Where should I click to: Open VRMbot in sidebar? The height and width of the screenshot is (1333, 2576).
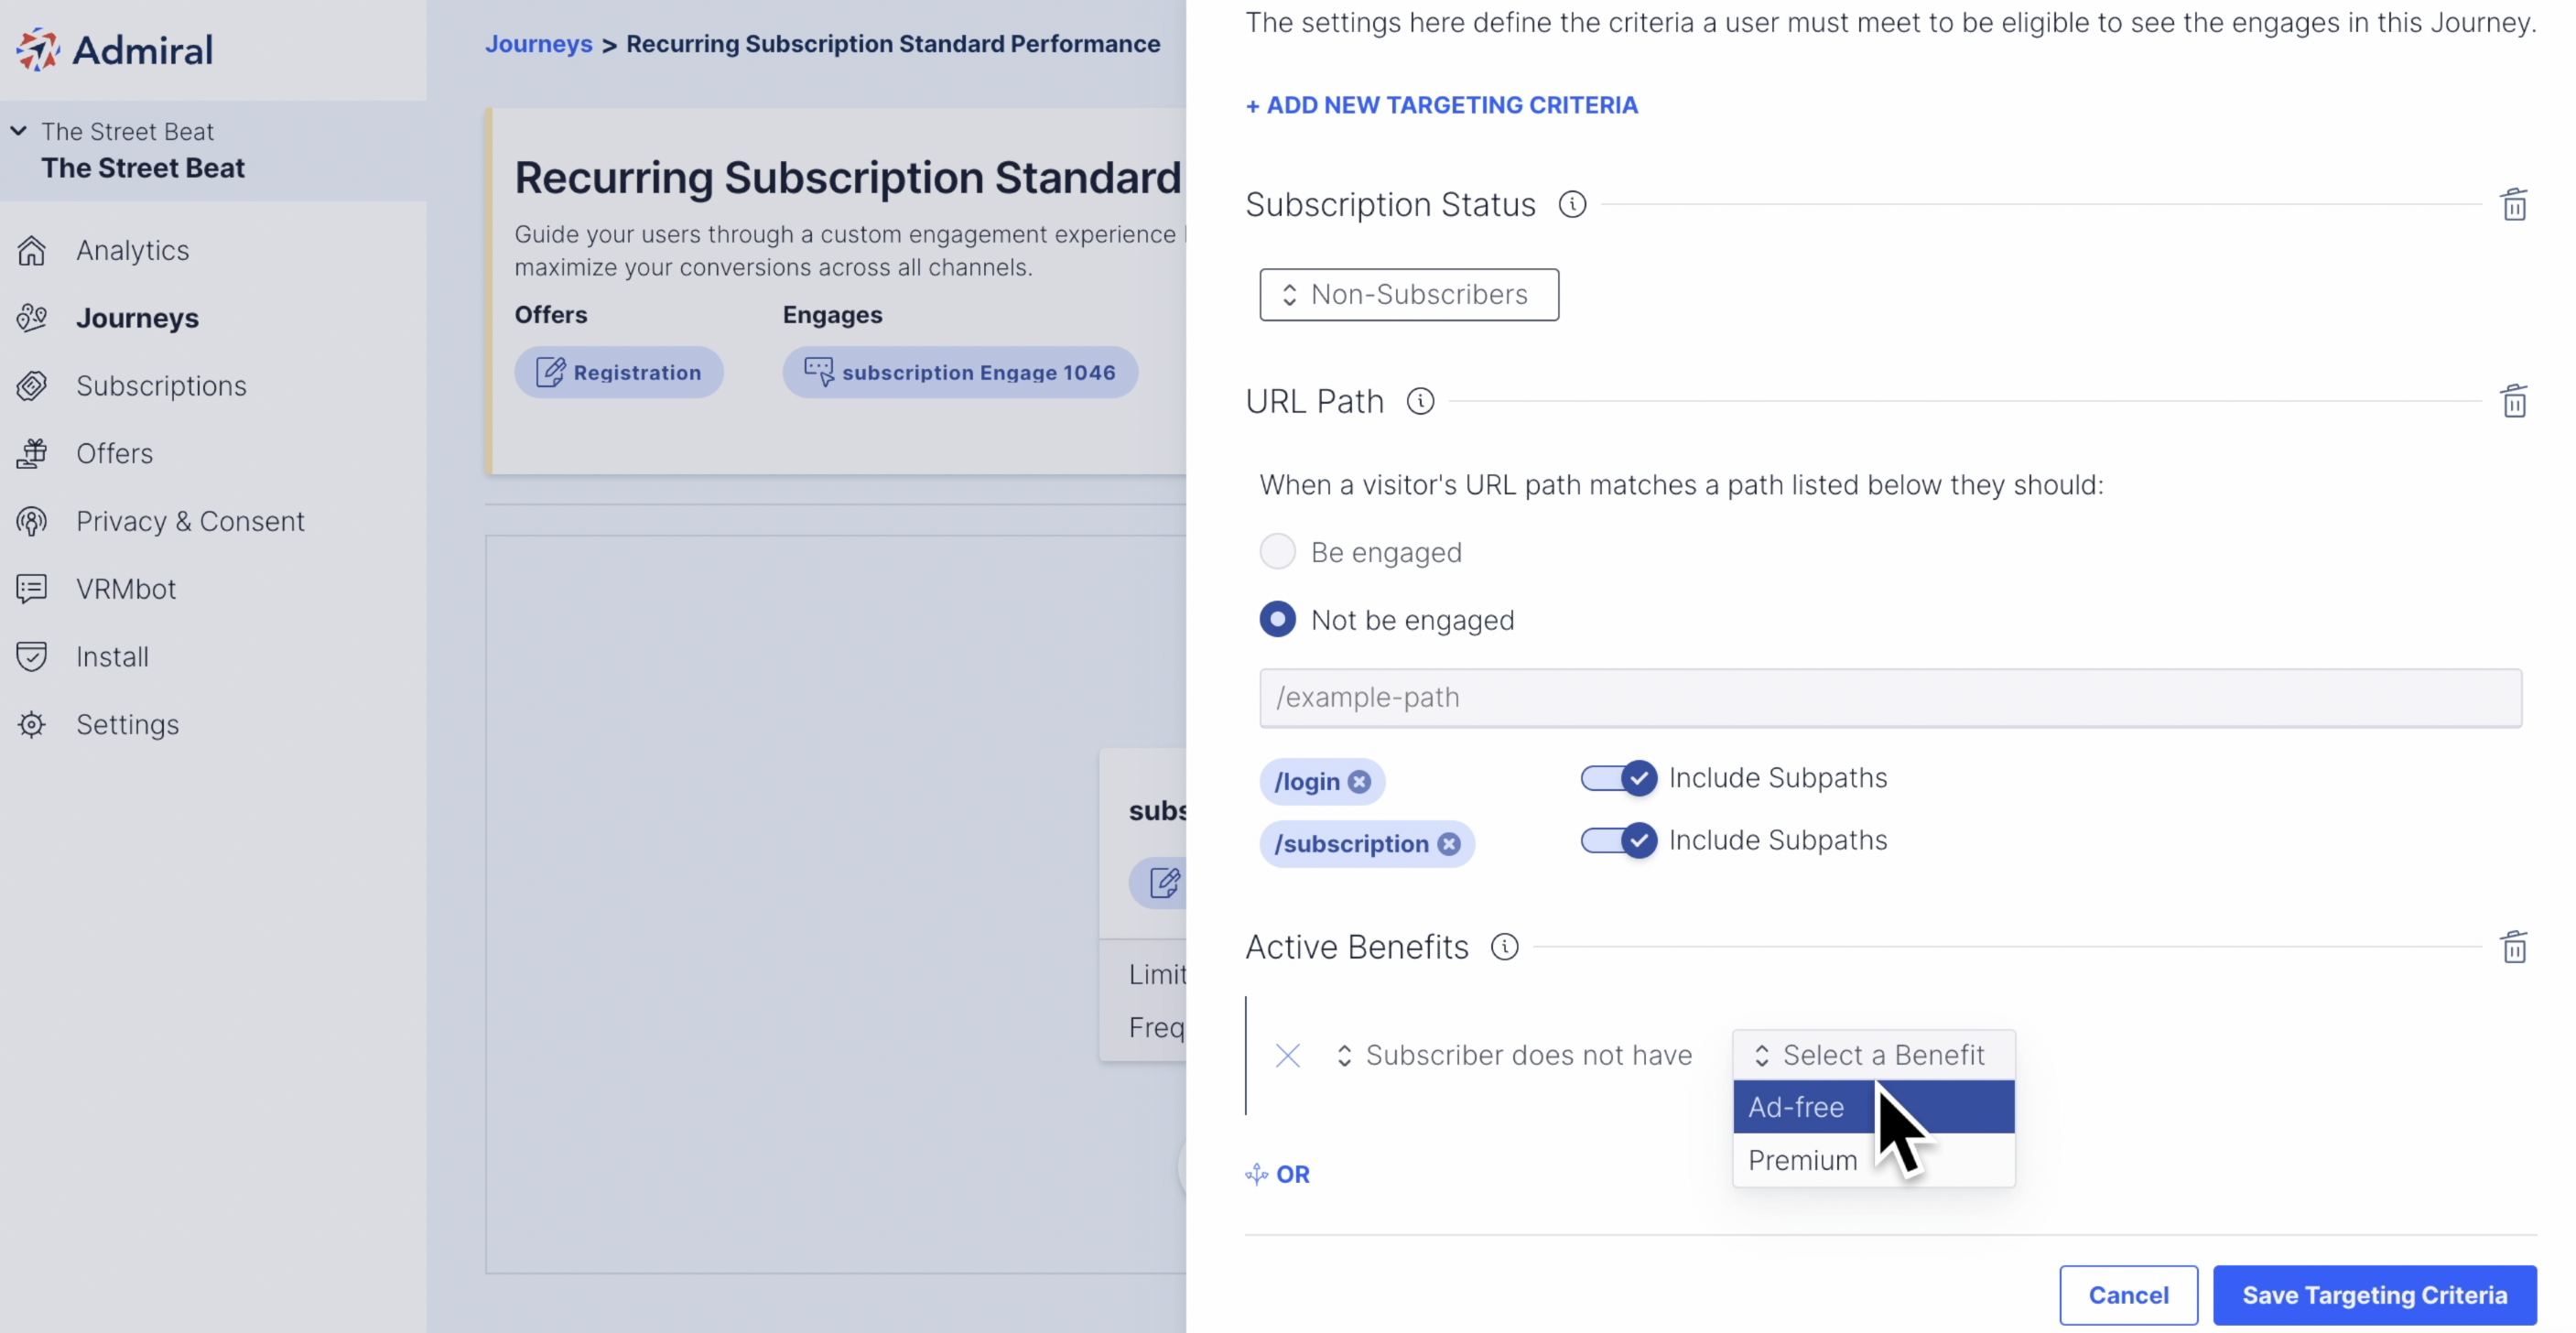(126, 589)
